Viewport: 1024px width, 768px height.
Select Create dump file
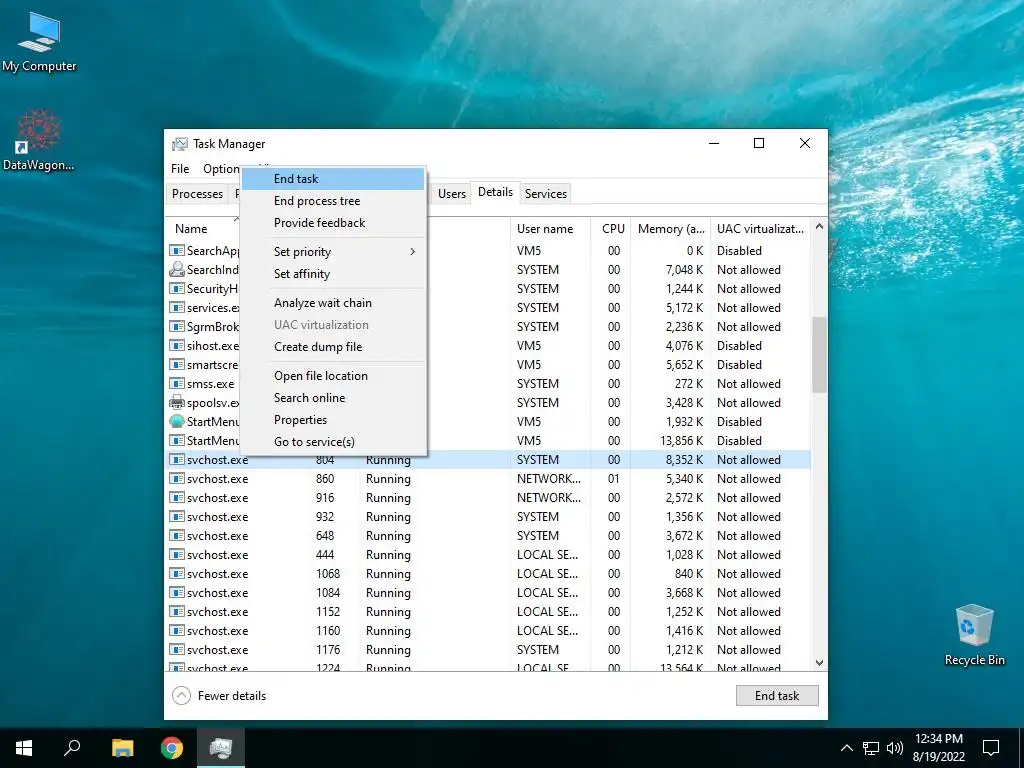coord(333,347)
